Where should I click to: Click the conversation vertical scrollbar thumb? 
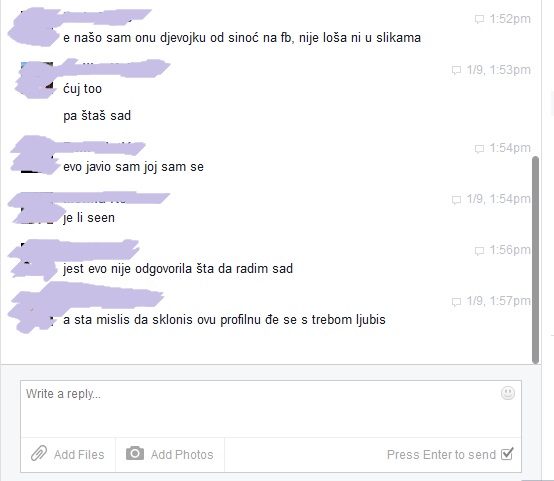coord(536,260)
